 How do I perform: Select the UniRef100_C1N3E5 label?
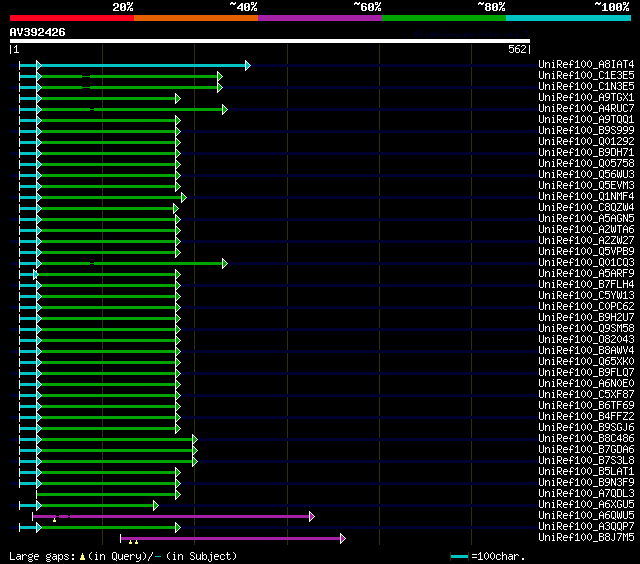[x=586, y=87]
